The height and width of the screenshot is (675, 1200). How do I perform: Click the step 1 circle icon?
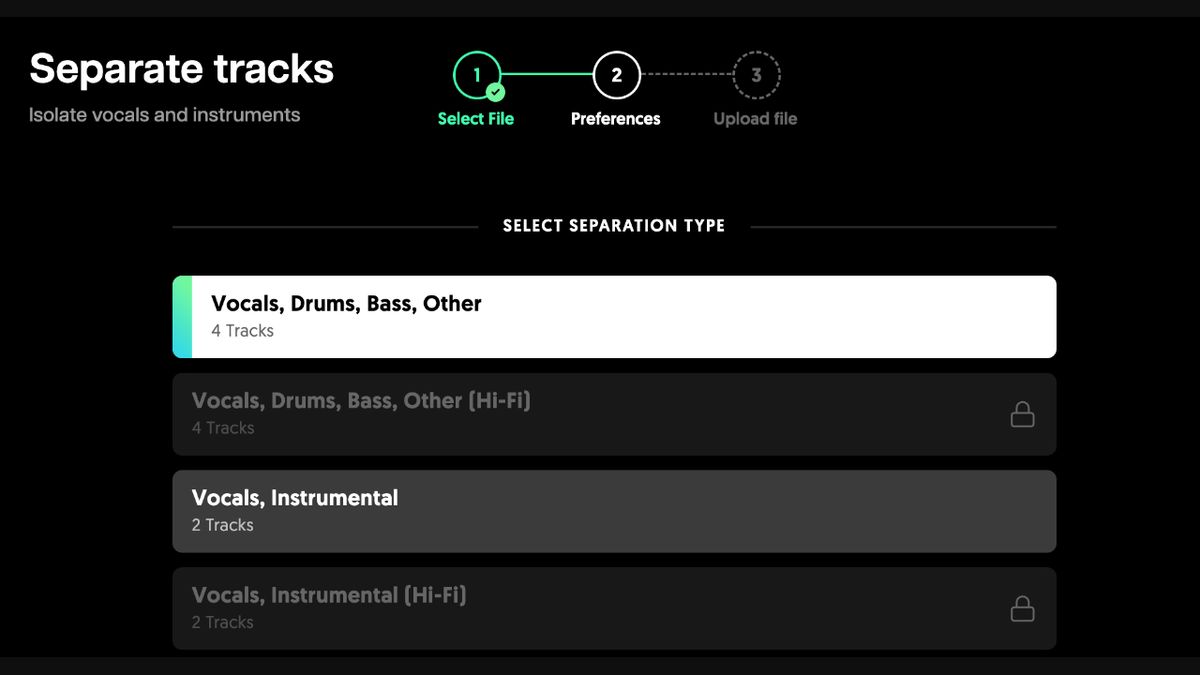tap(477, 74)
